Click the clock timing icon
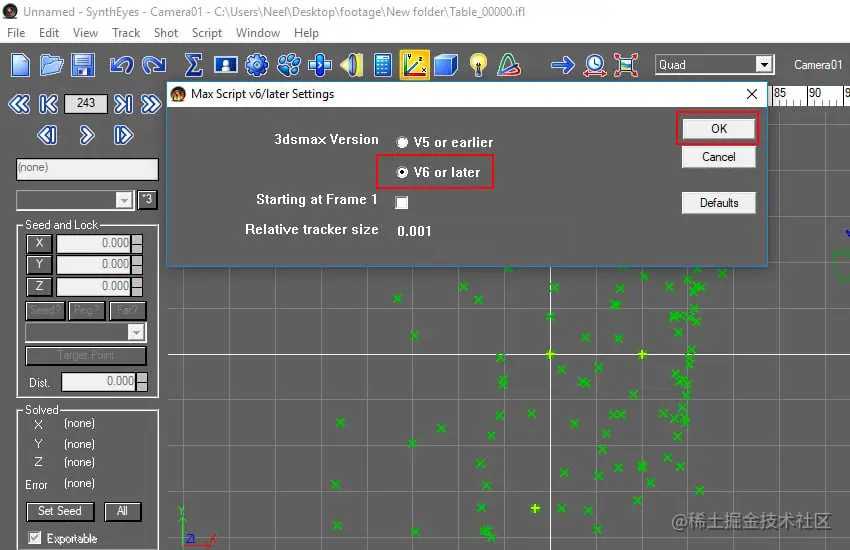The height and width of the screenshot is (550, 850). (x=595, y=65)
